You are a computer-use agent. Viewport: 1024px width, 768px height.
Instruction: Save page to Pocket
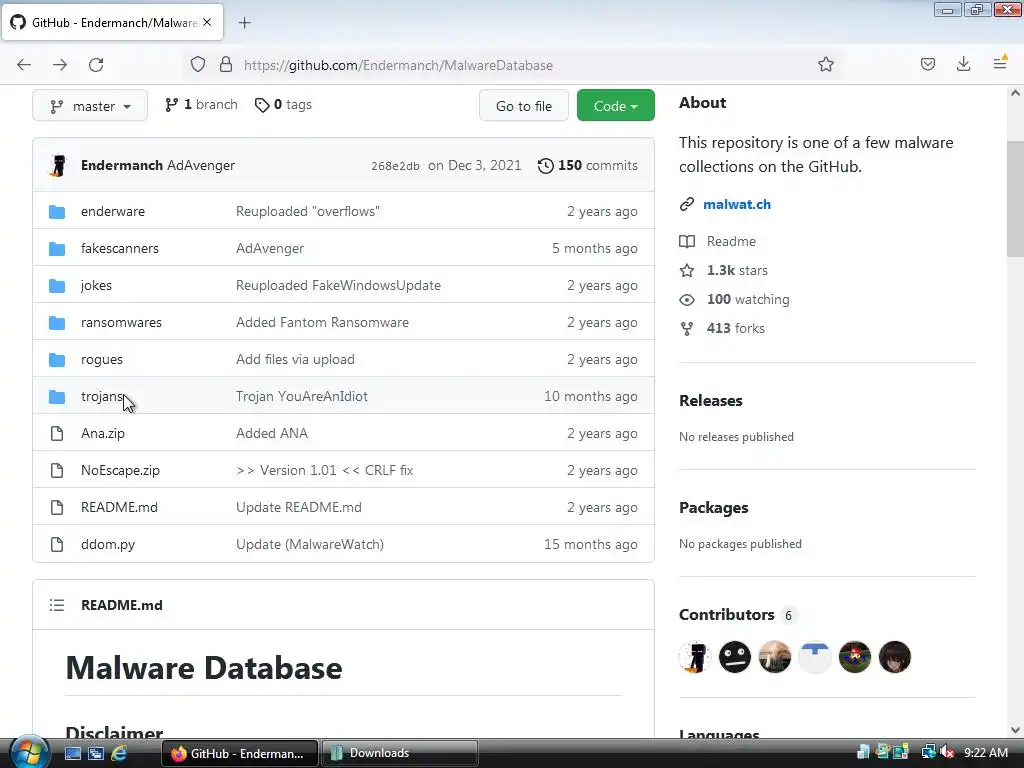927,65
